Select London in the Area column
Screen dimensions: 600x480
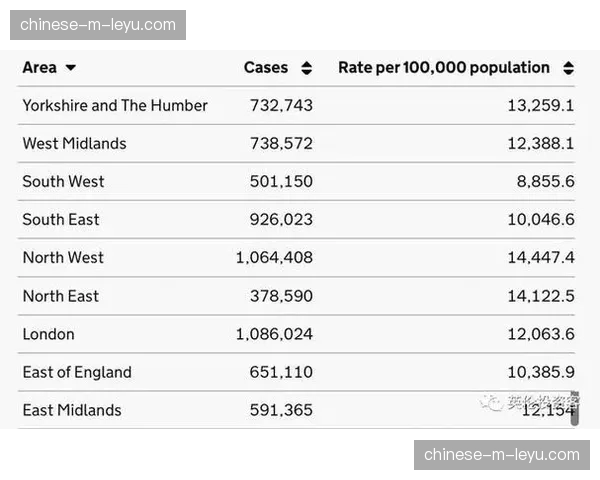coord(48,334)
